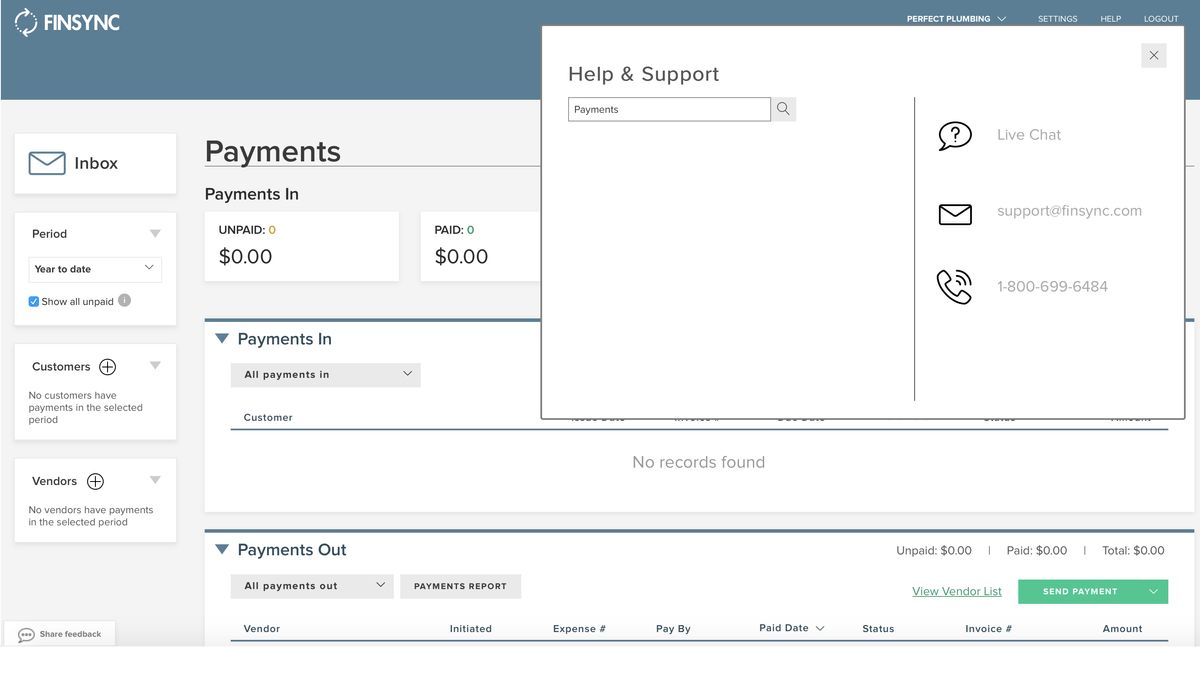Screen dimensions: 1200x675
Task: Open the Perfect Plumbing company menu
Action: (x=955, y=18)
